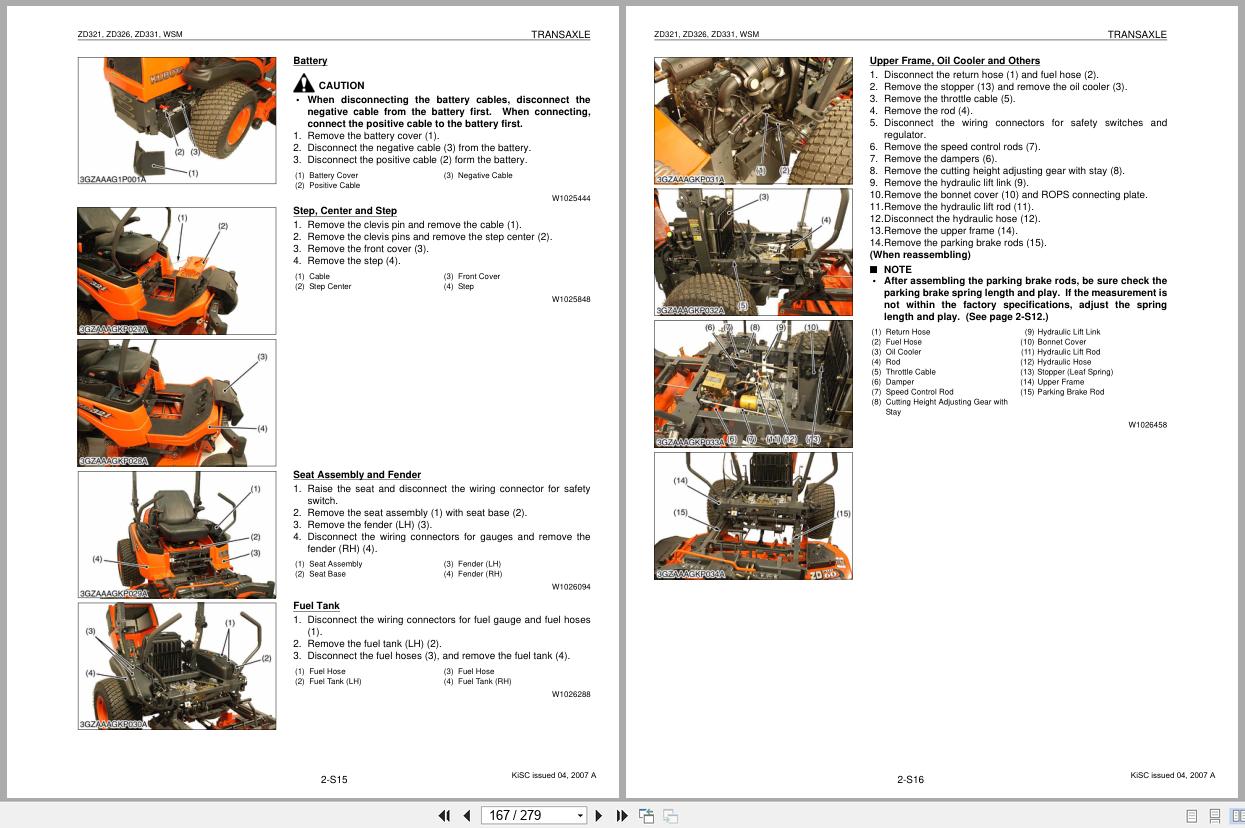
Task: Enable continuous scrolling page view
Action: coord(1213,816)
